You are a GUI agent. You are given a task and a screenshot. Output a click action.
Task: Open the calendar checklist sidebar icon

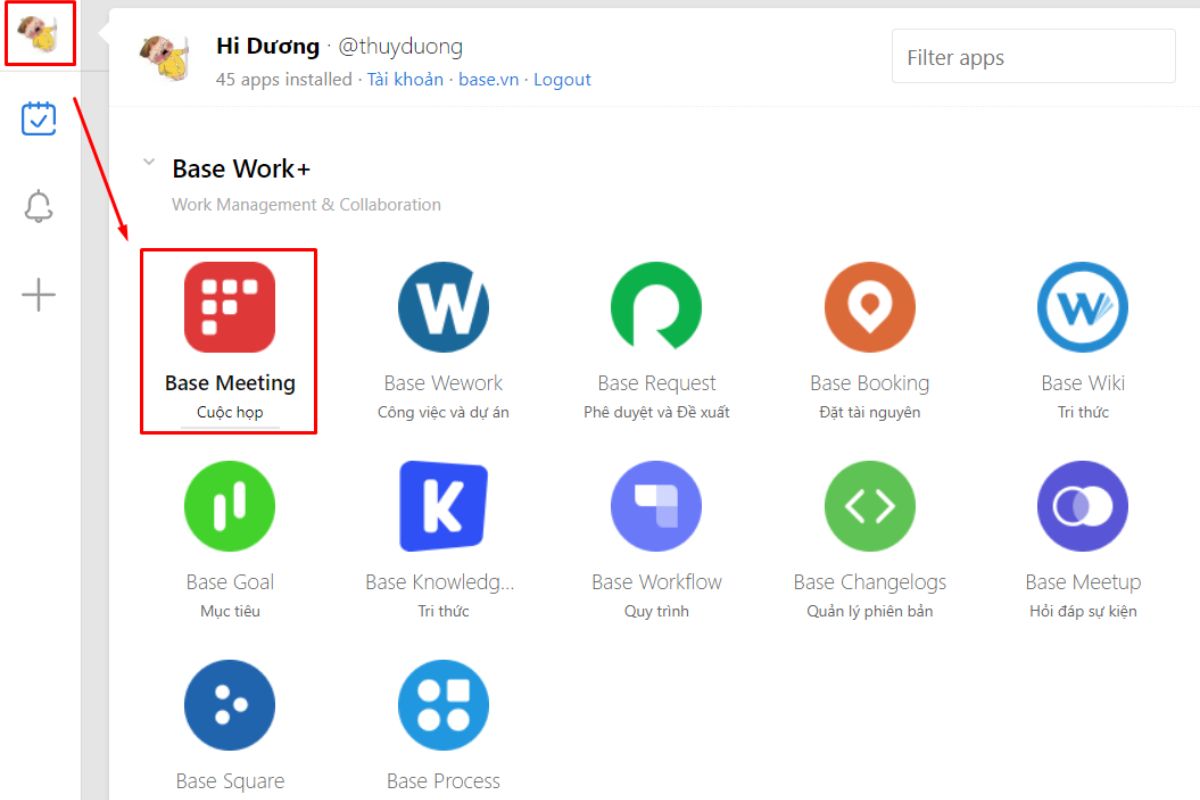[39, 119]
